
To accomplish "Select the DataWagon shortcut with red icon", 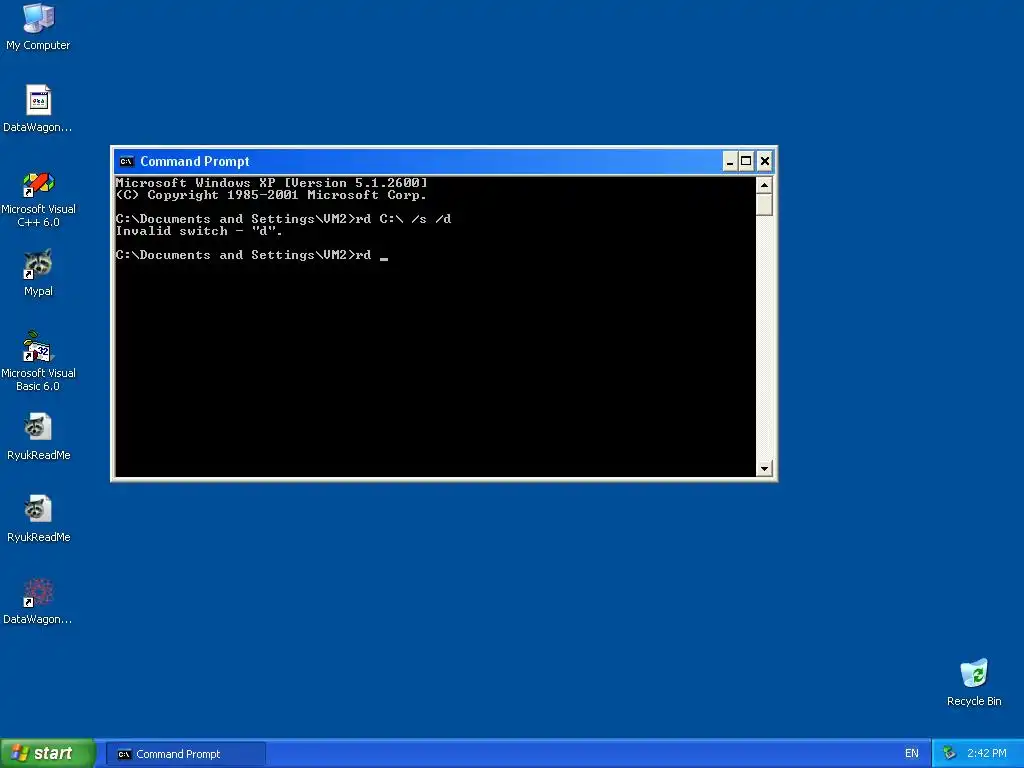I will tap(38, 601).
